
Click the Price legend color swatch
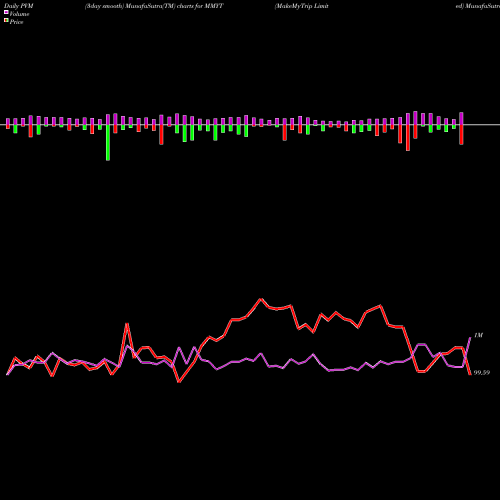pos(6,20)
